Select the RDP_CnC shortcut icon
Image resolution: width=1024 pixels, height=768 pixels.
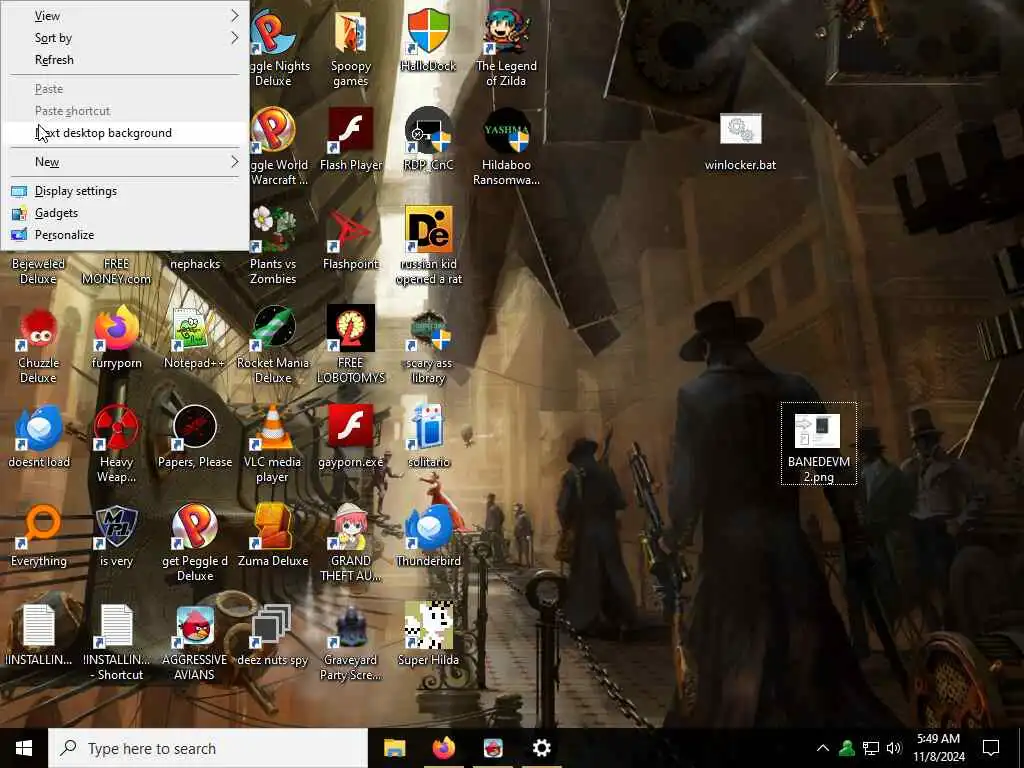(x=428, y=131)
